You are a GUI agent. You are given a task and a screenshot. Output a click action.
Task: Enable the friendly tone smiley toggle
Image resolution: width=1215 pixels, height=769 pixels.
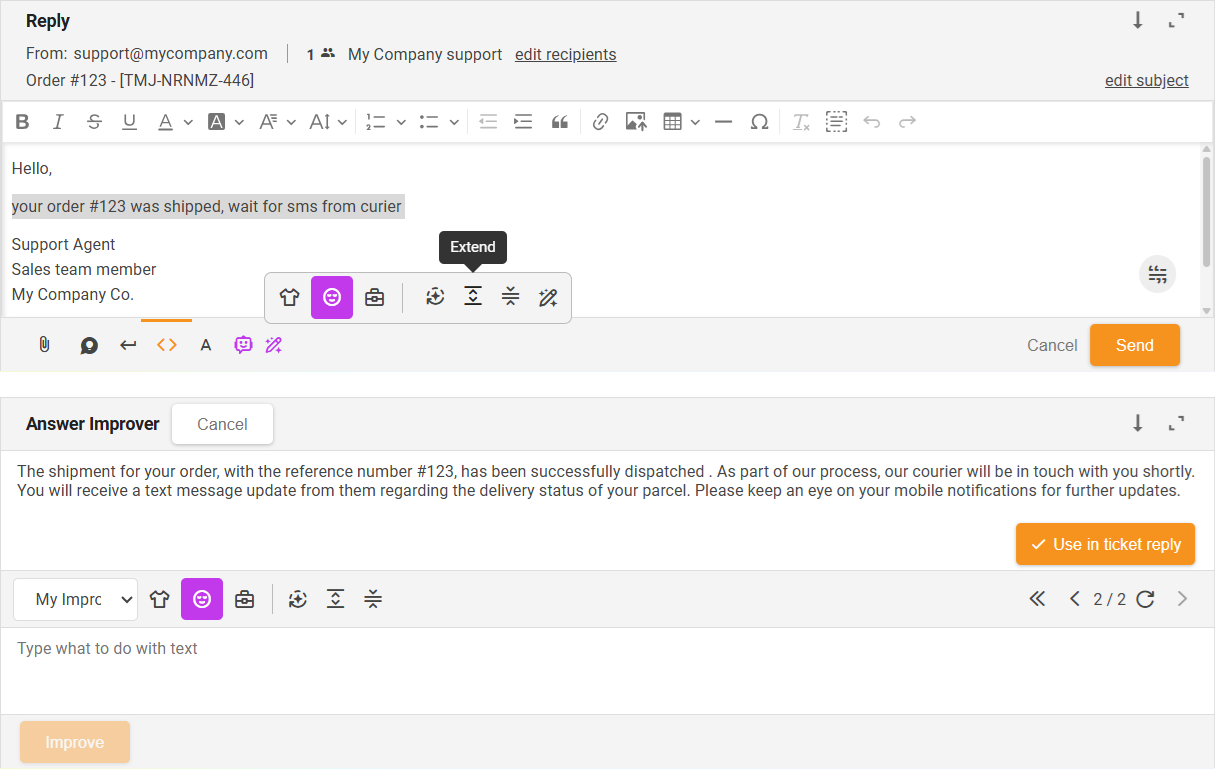[x=331, y=297]
